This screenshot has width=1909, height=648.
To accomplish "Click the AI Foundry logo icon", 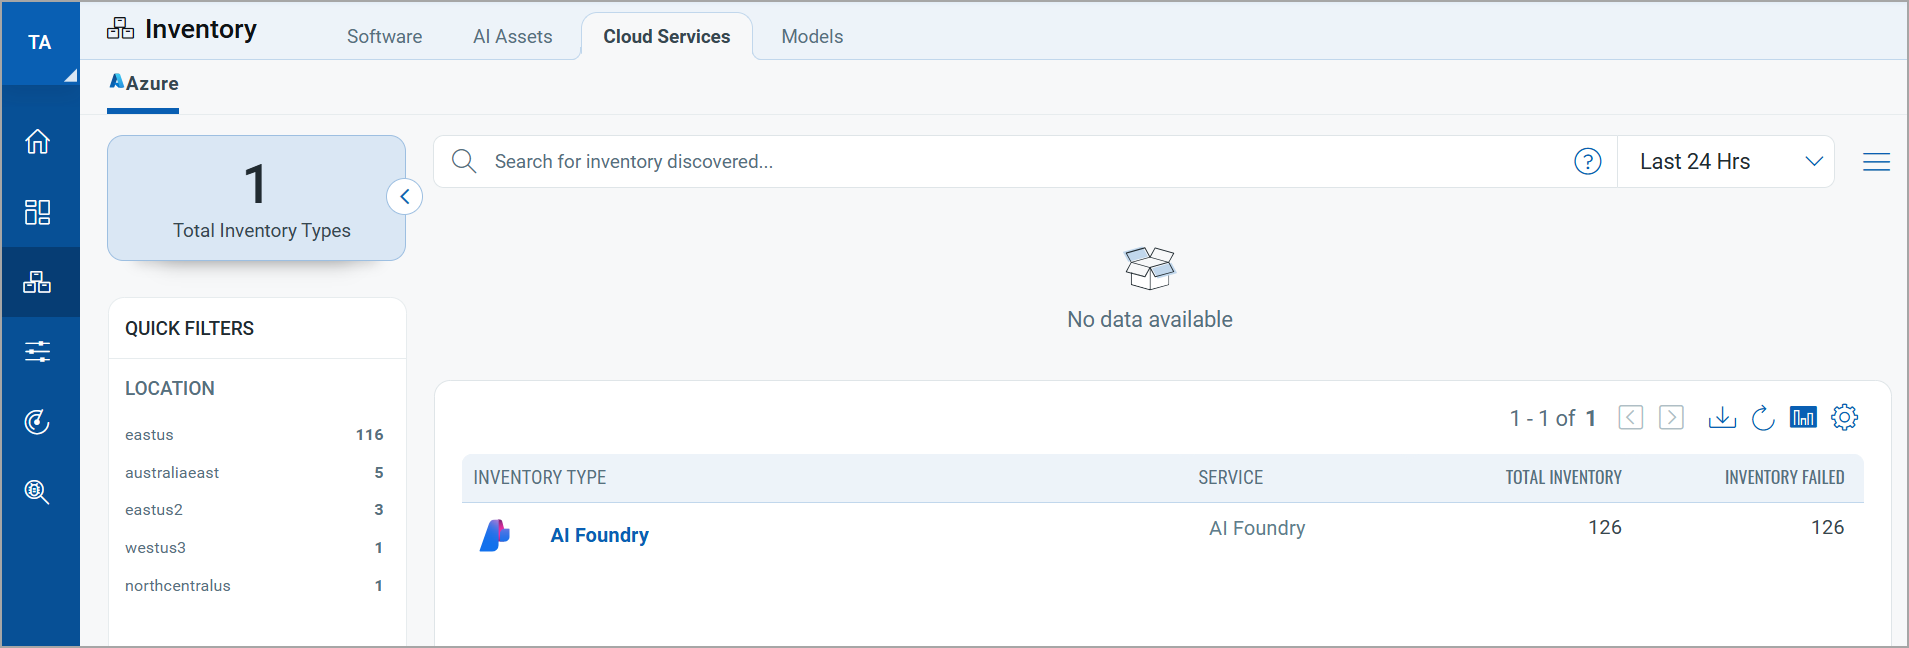I will (x=495, y=535).
